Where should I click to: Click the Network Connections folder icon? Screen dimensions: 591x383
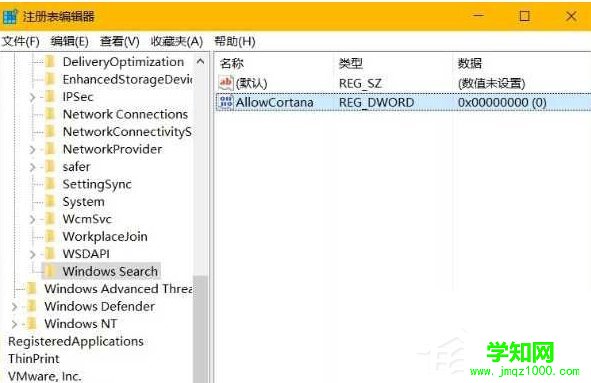click(x=51, y=114)
